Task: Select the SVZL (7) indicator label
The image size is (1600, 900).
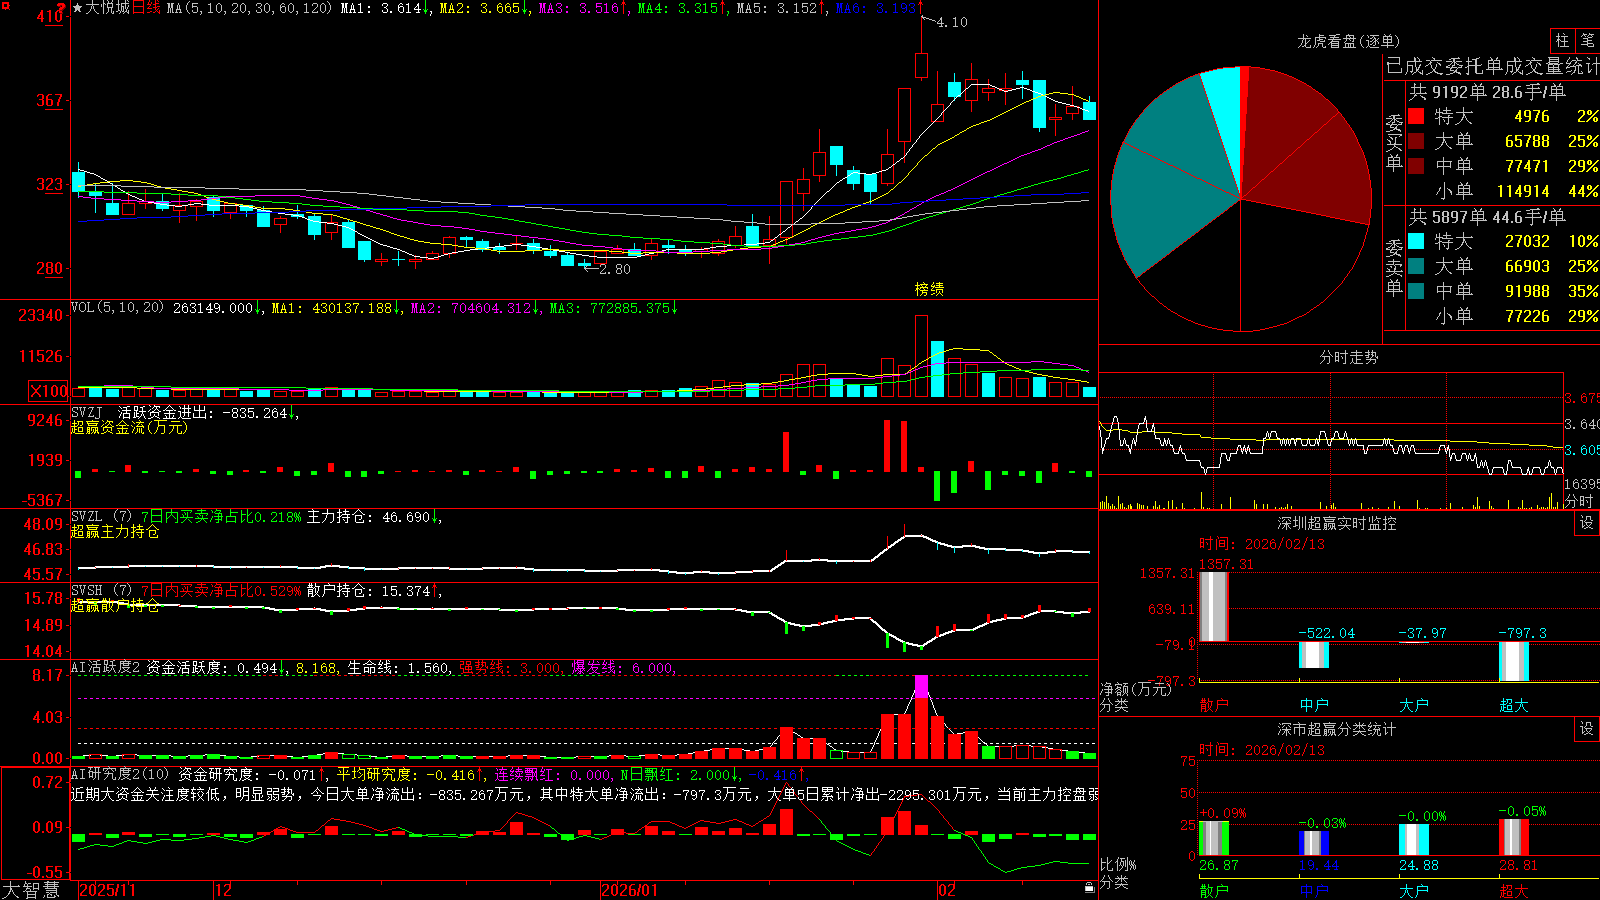Action: [x=101, y=517]
